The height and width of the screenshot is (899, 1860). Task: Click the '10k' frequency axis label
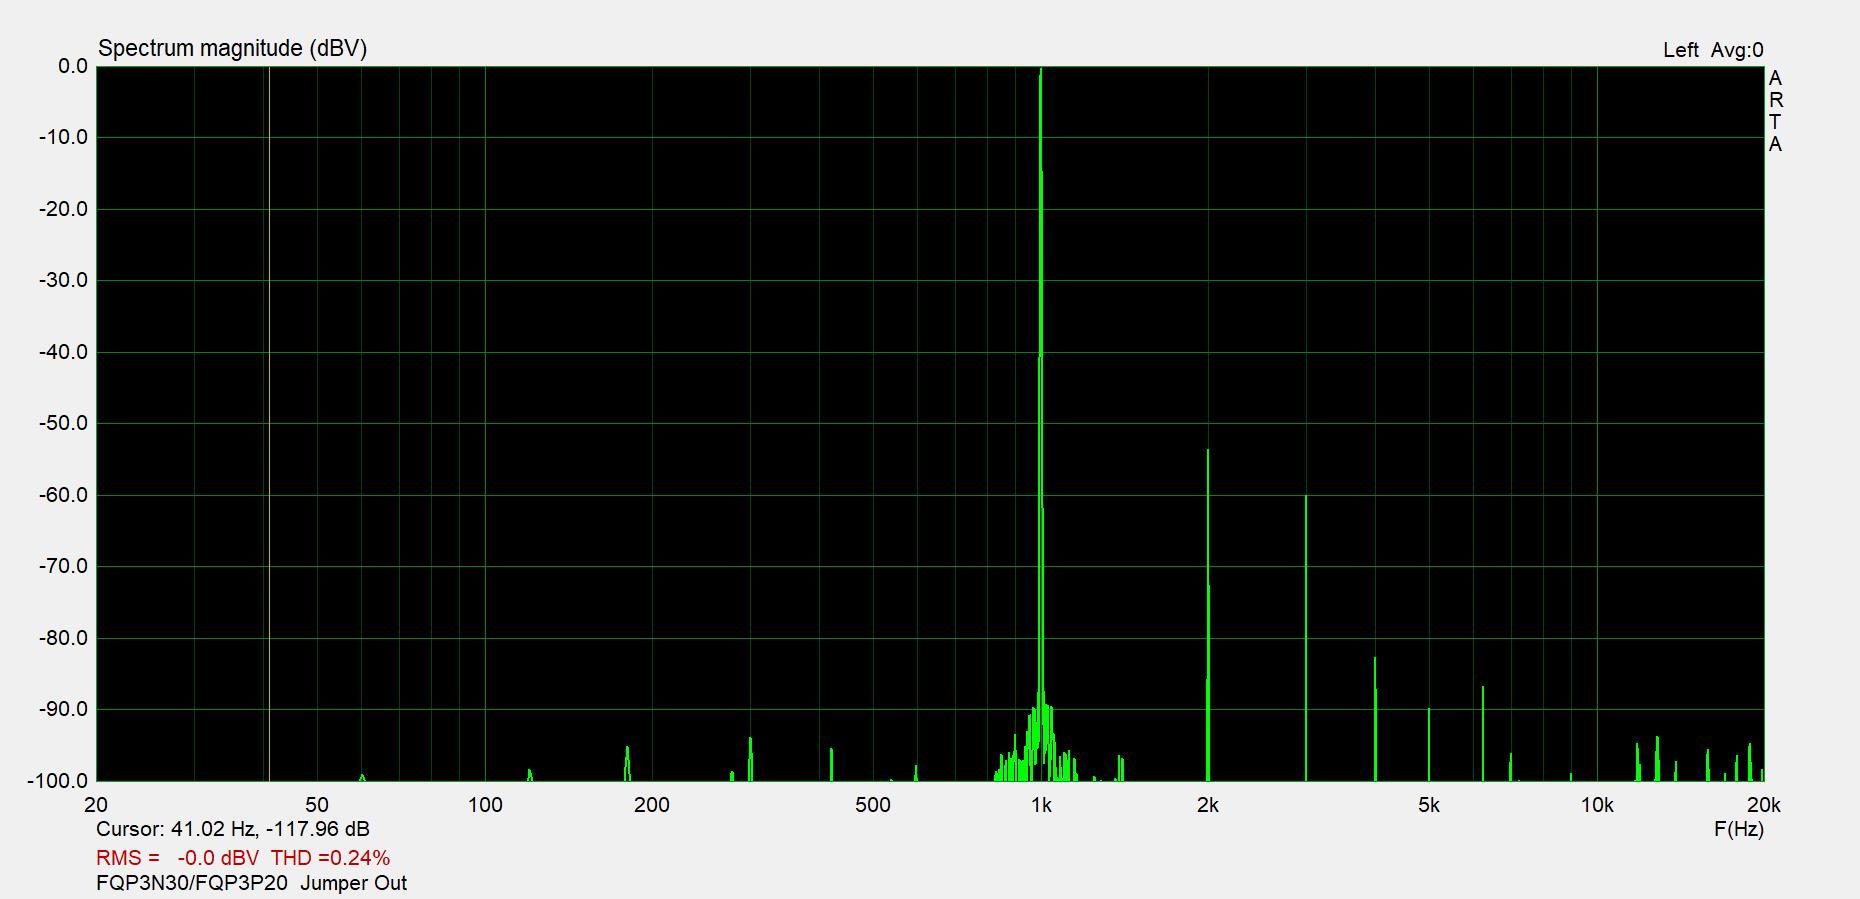click(x=1597, y=805)
